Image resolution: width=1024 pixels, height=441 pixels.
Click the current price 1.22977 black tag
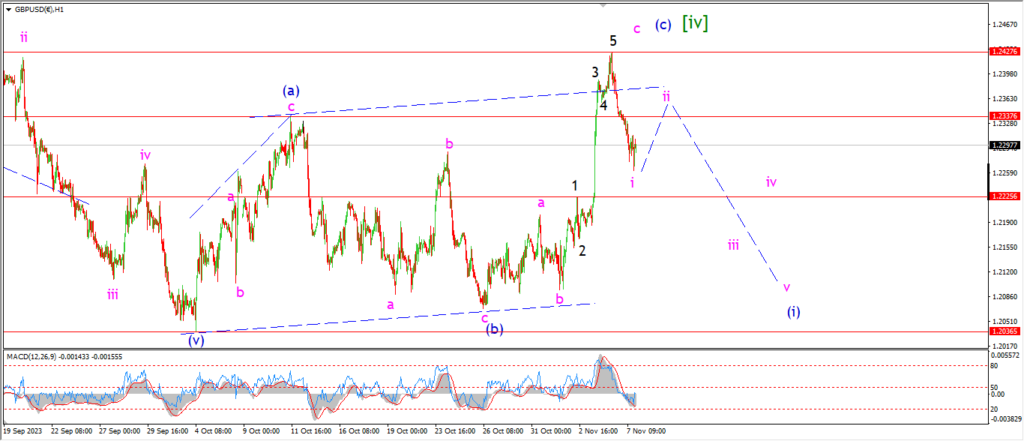click(x=1001, y=145)
